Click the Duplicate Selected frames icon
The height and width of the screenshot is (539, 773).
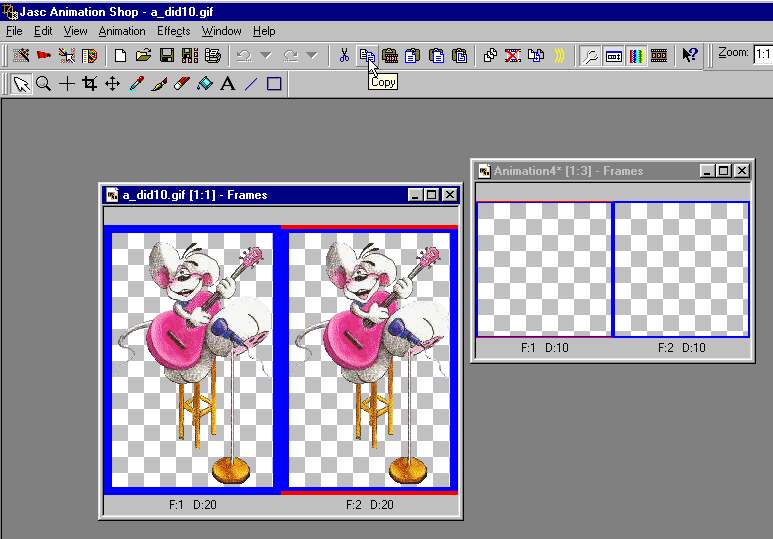[x=490, y=55]
